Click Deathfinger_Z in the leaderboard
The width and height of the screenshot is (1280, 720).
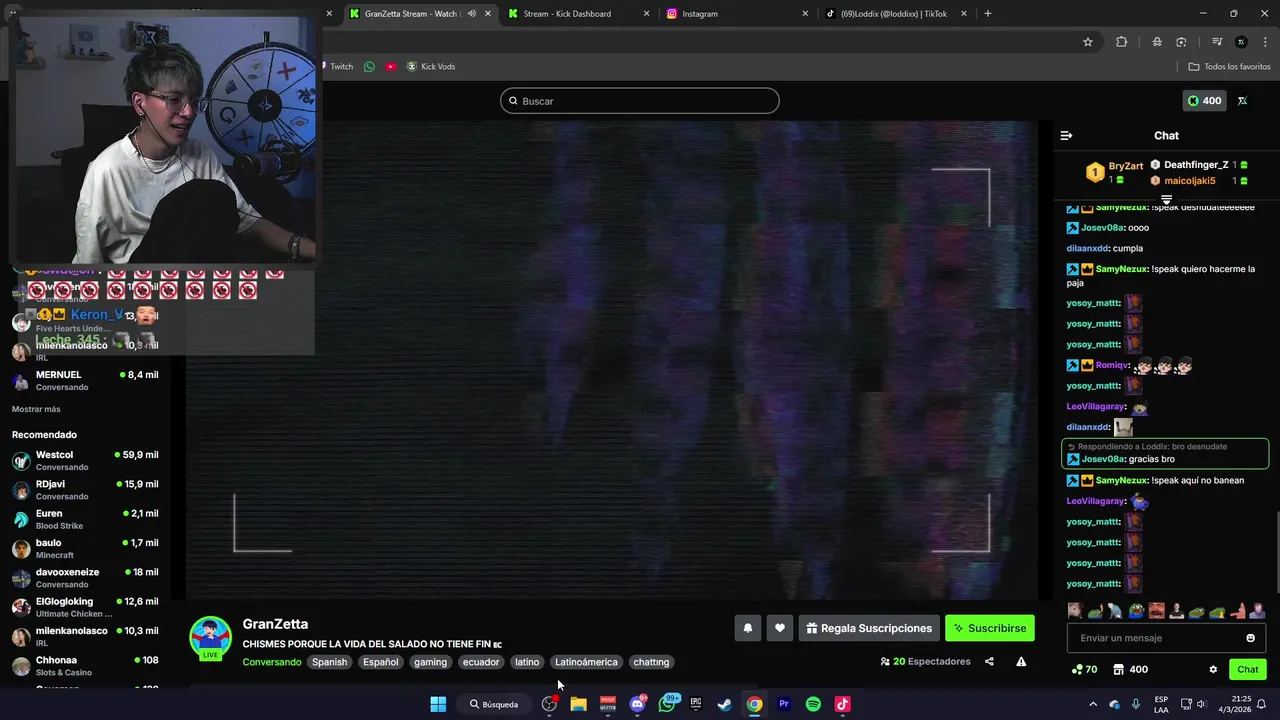point(1196,165)
